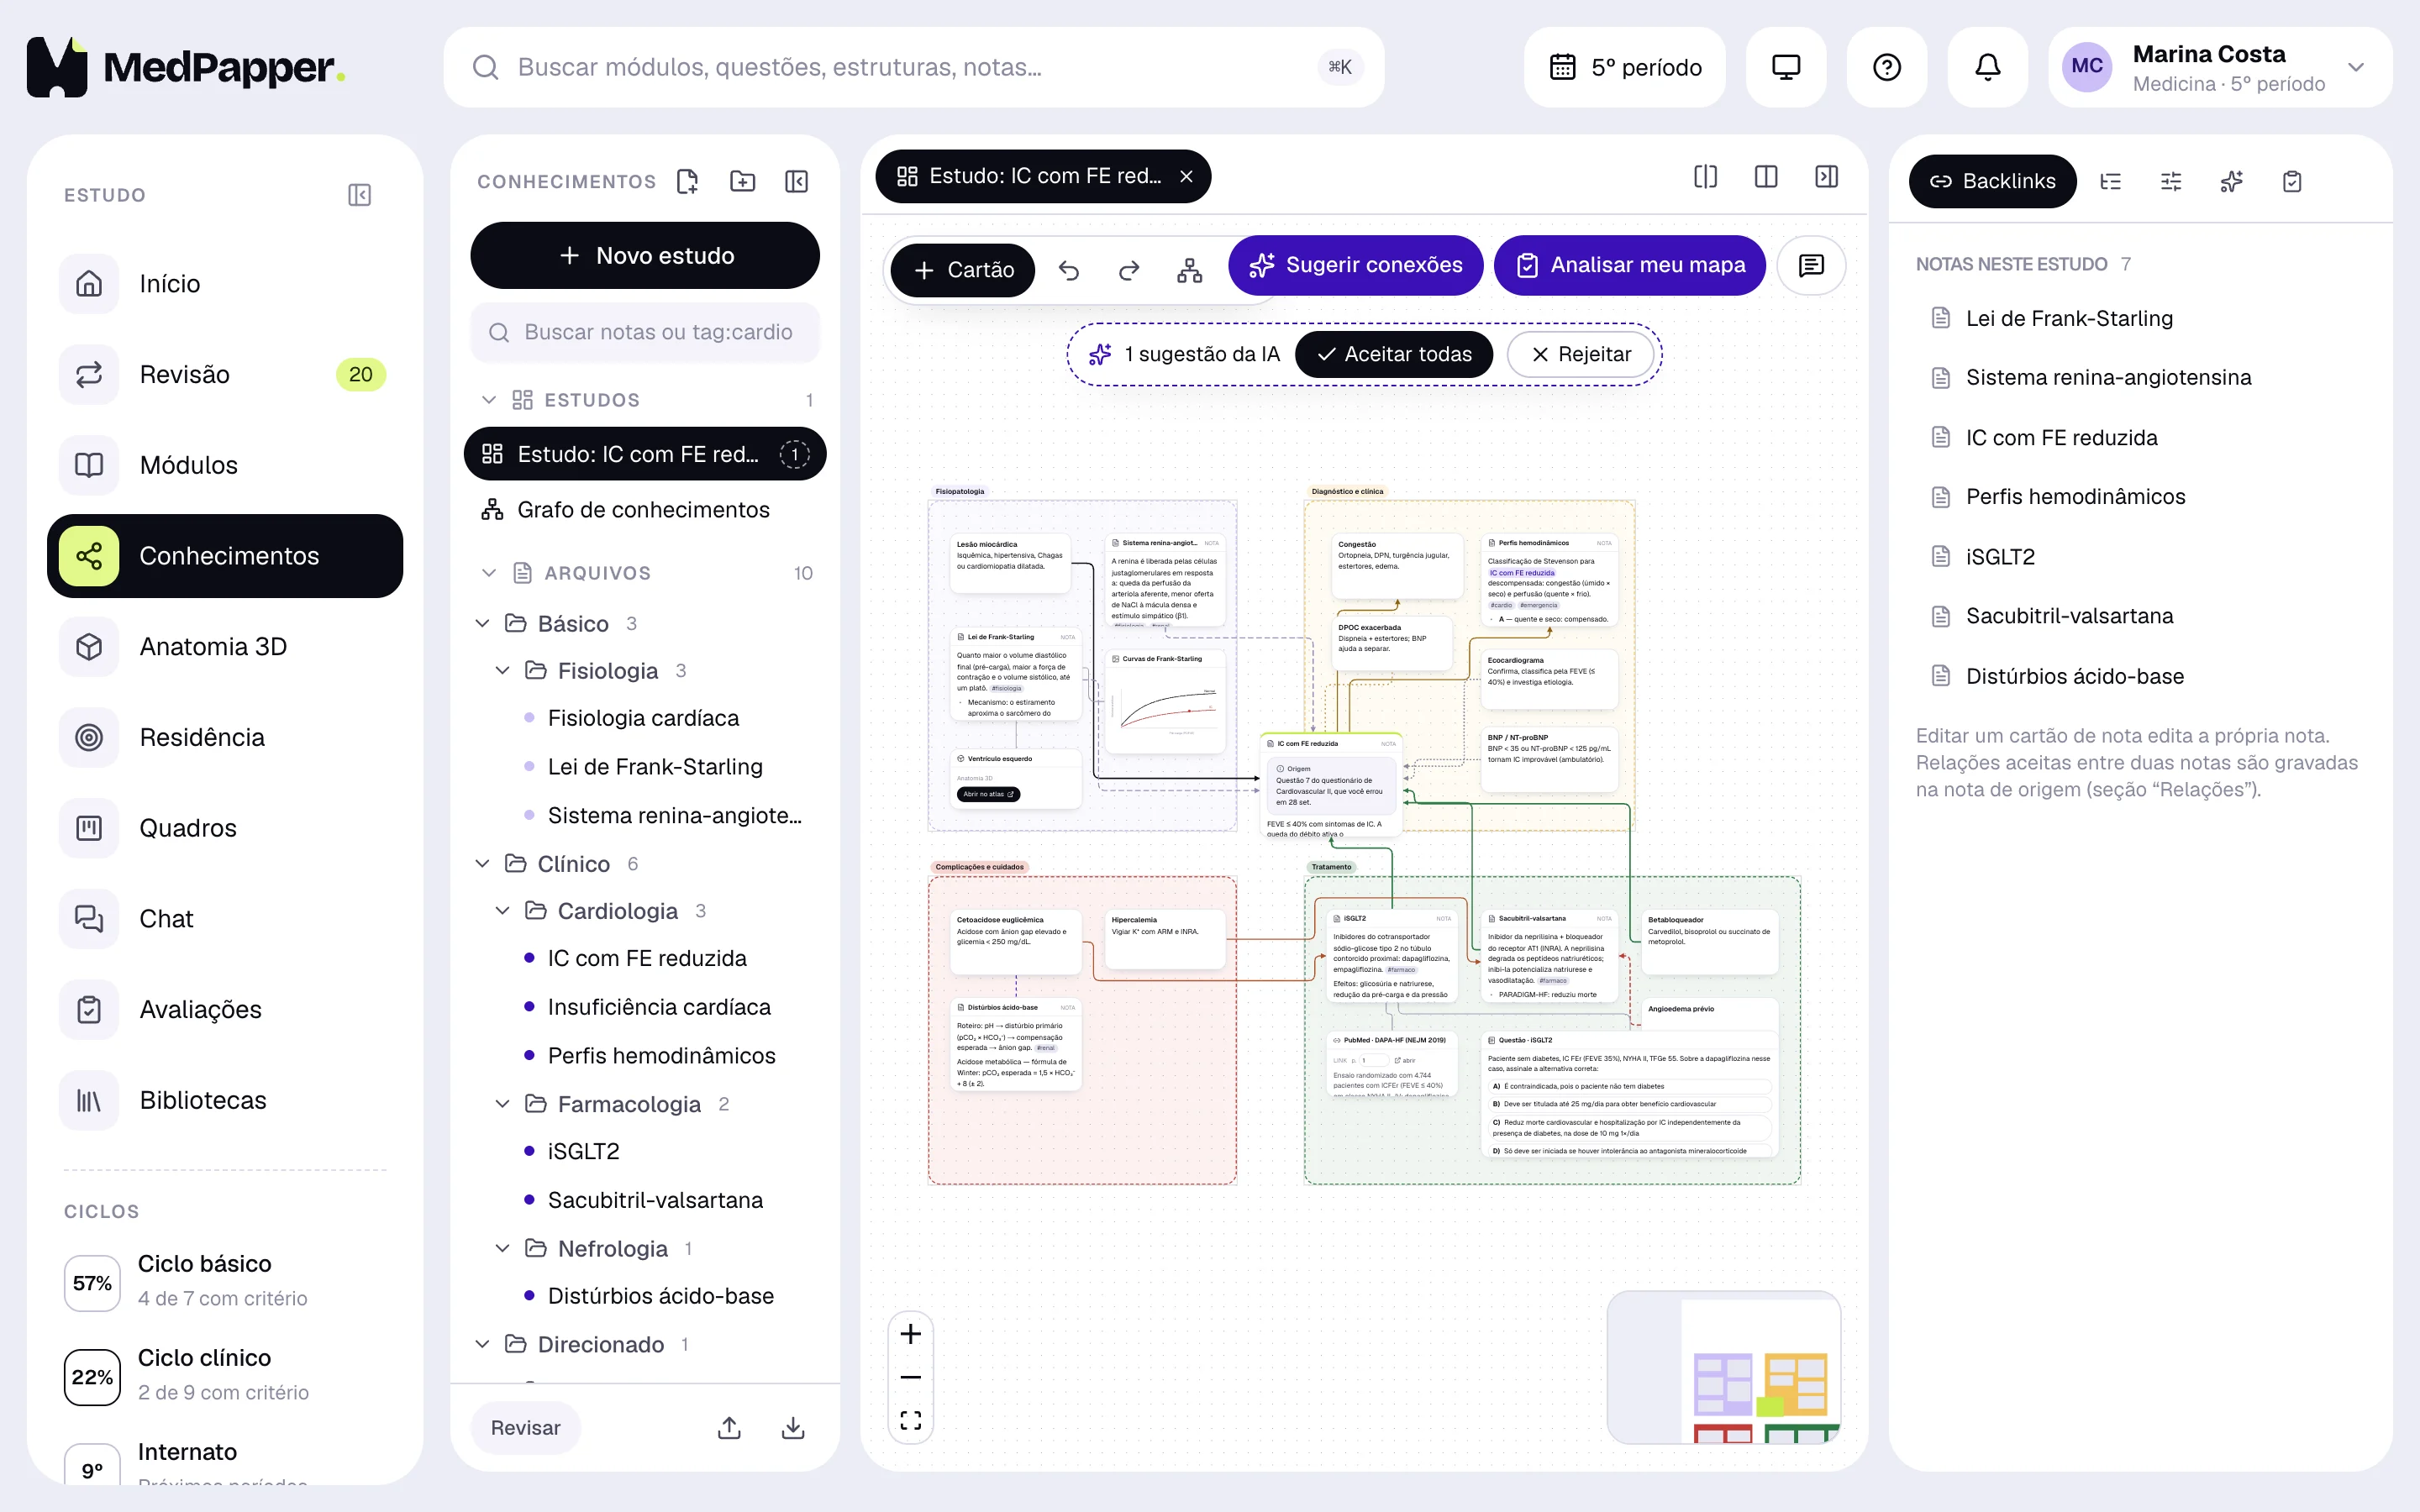Click Analisar meu mapa button

click(x=1629, y=265)
